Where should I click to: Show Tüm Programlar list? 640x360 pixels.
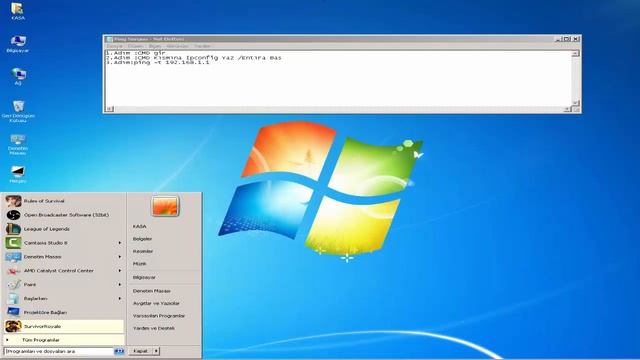click(64, 340)
